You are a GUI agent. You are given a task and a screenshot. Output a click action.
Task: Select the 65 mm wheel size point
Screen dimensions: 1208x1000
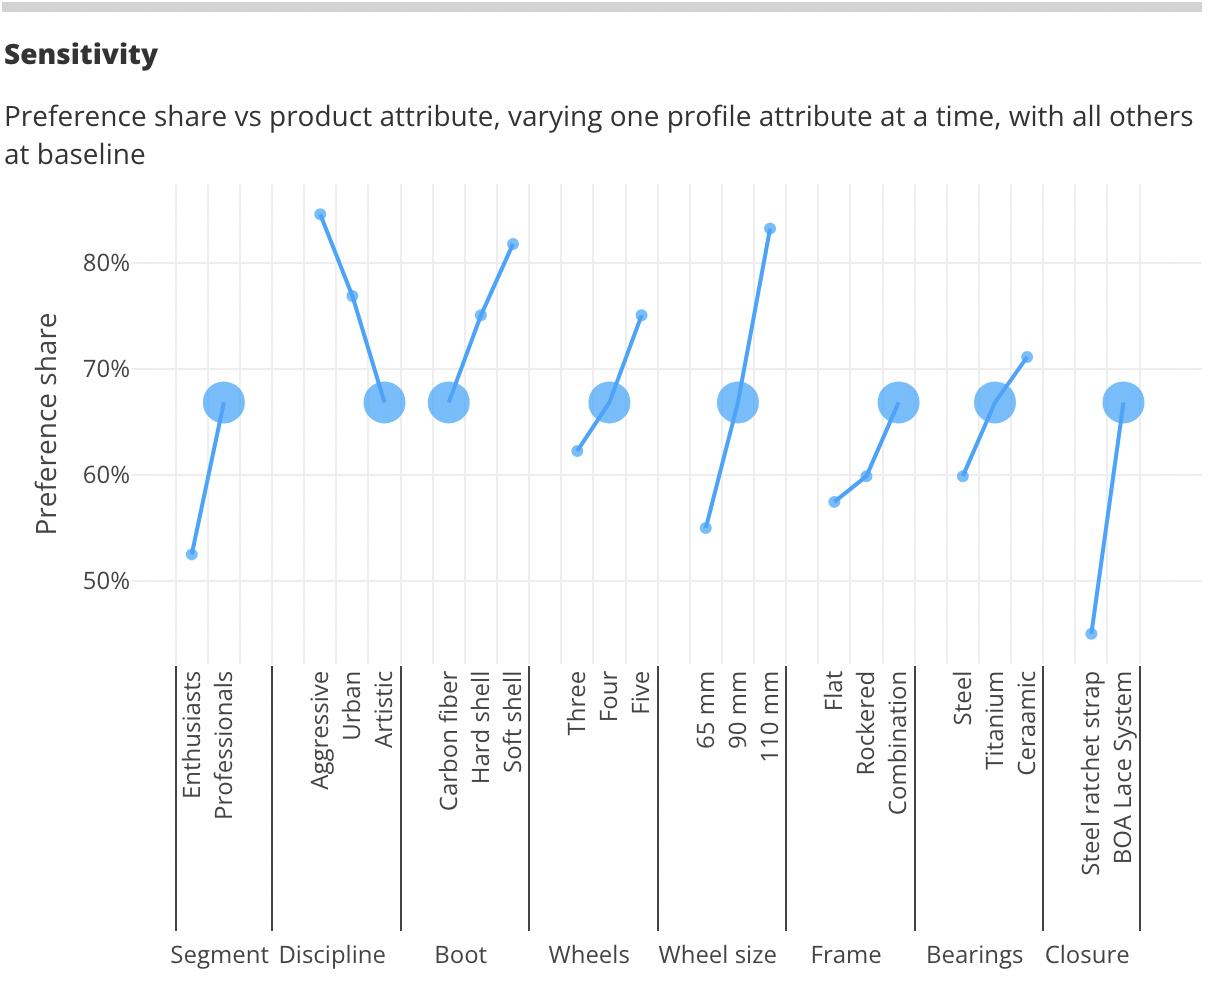click(x=706, y=528)
